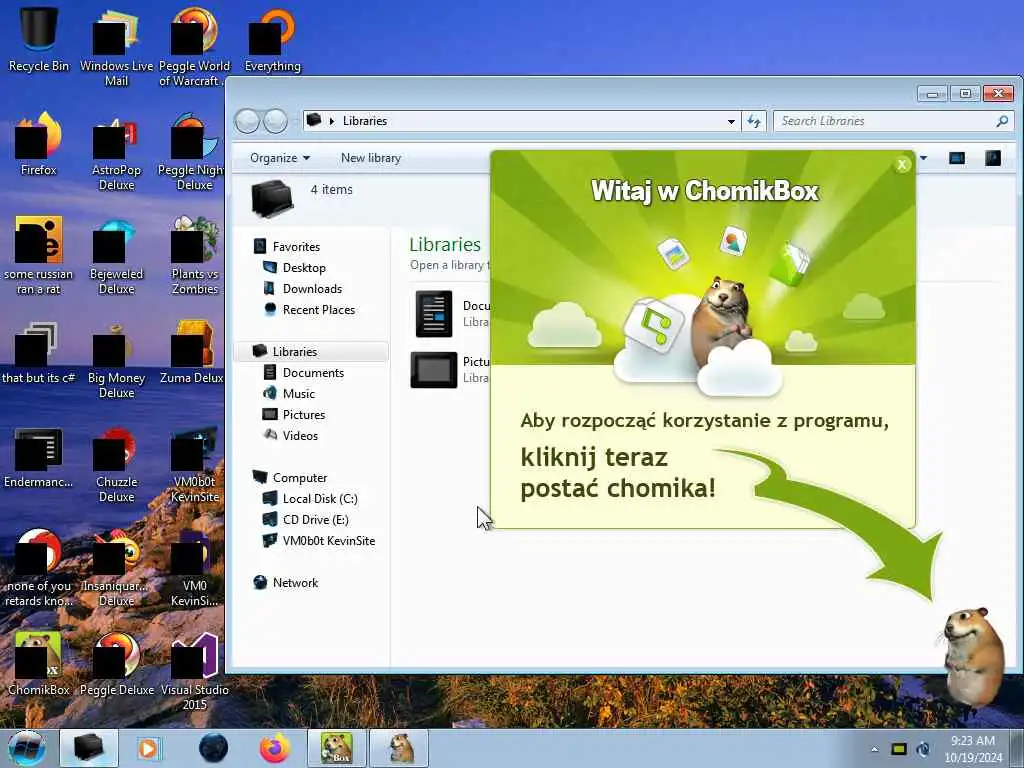The height and width of the screenshot is (768, 1024).
Task: Open the Endermanc... desktop icon
Action: coord(39,457)
